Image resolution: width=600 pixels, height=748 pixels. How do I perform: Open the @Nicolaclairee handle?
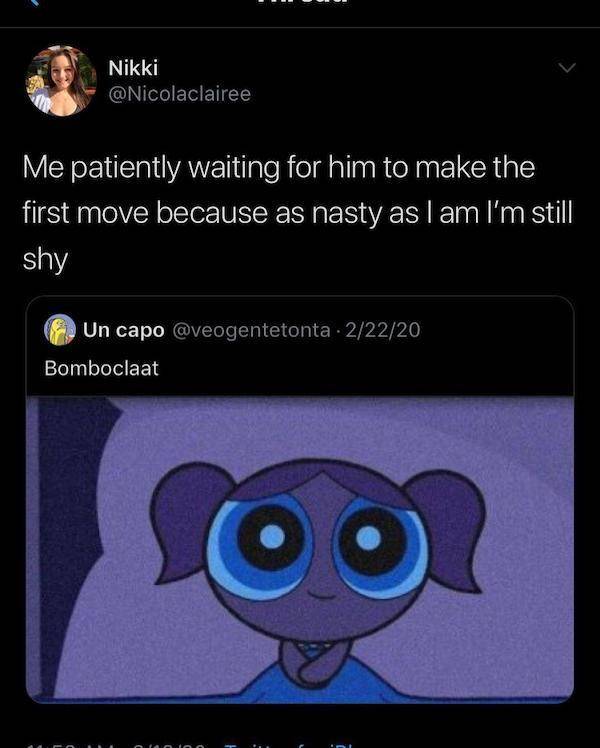click(180, 93)
